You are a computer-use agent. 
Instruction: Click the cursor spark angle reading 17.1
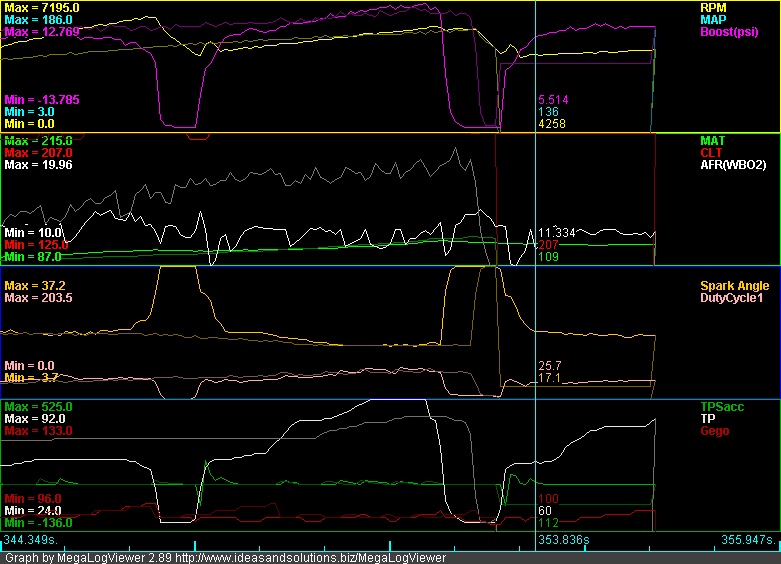tap(549, 378)
